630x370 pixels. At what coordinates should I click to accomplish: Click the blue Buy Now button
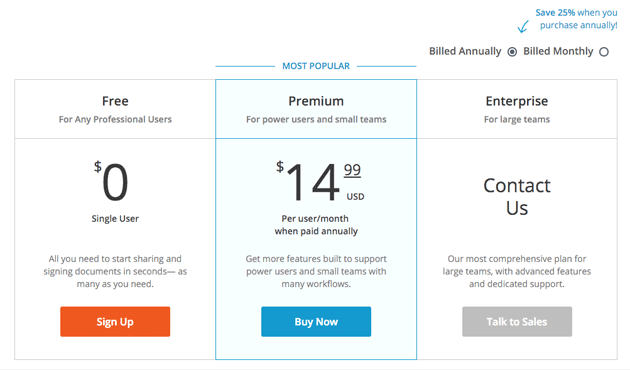click(316, 321)
